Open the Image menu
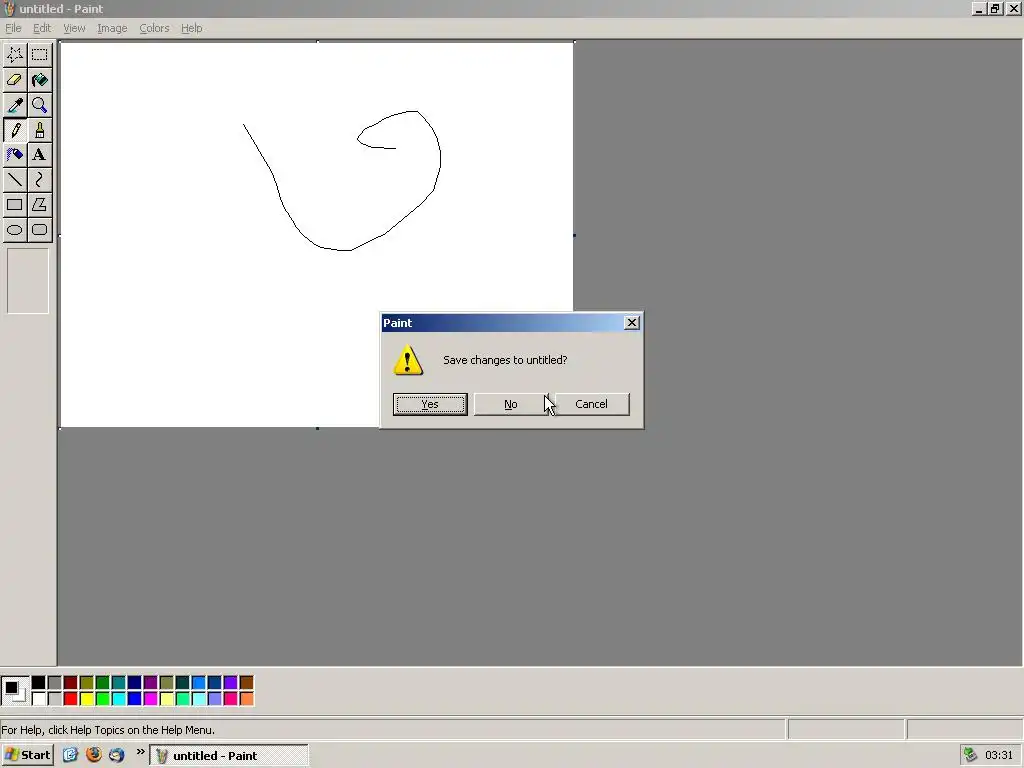 pyautogui.click(x=112, y=28)
